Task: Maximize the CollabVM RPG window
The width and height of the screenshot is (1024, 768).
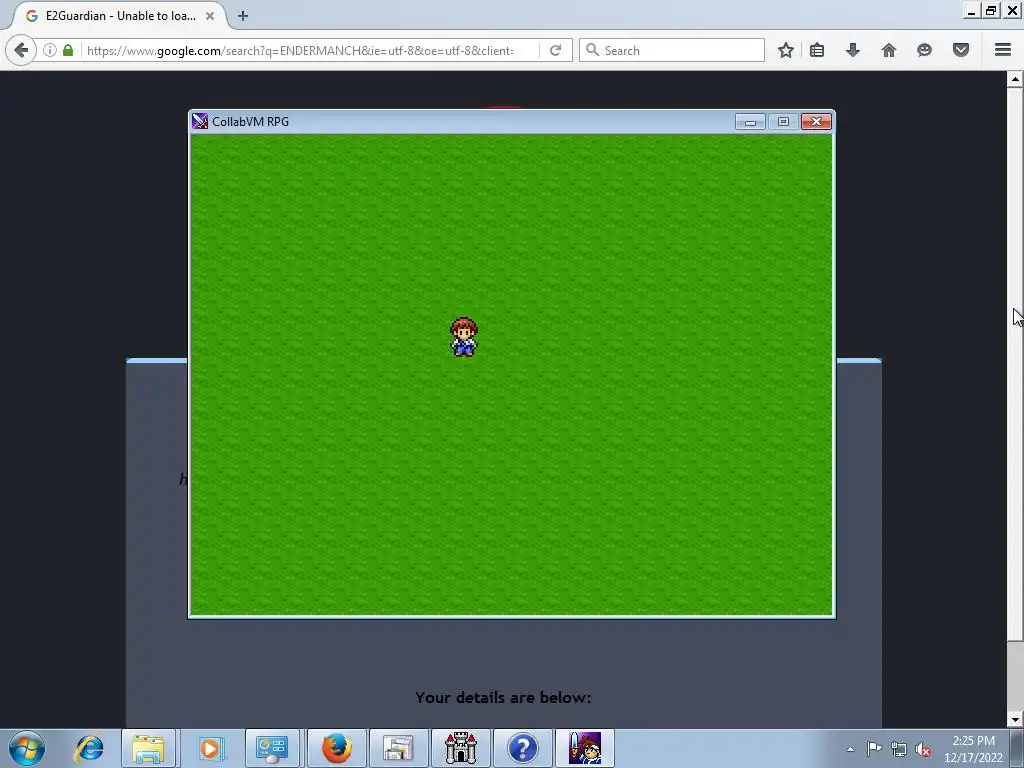Action: pyautogui.click(x=782, y=121)
